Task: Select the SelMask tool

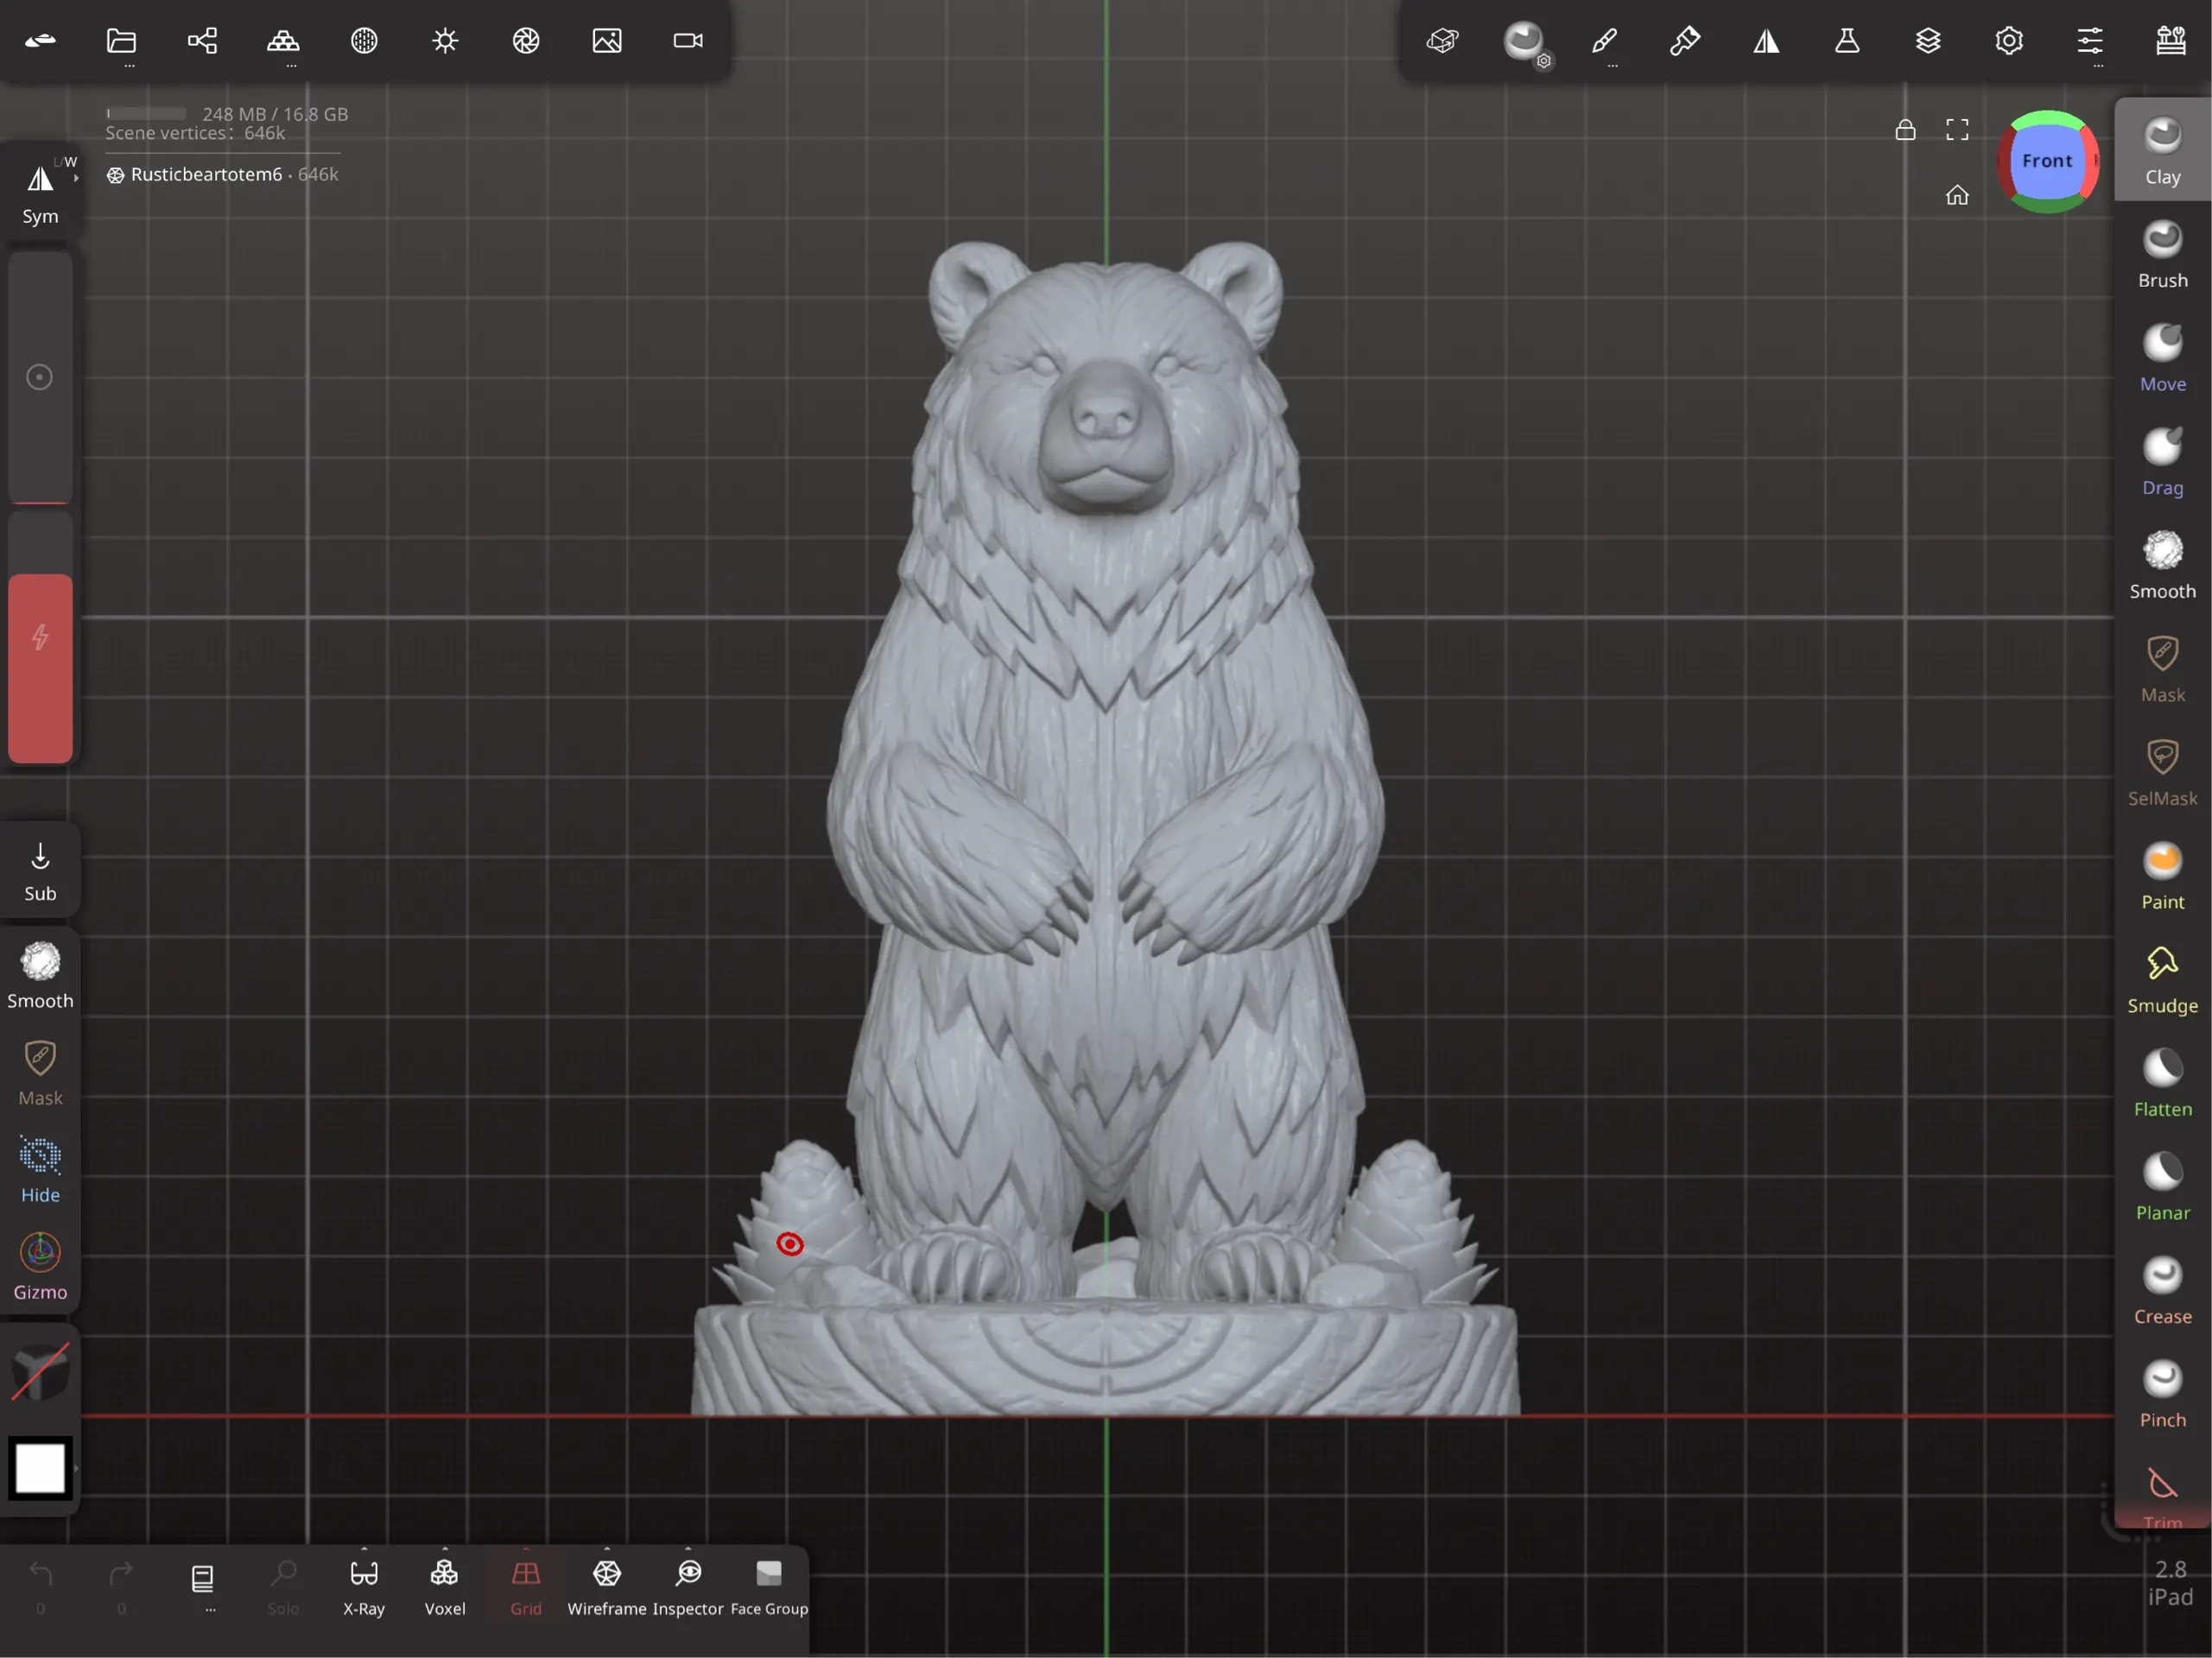Action: click(x=2163, y=772)
